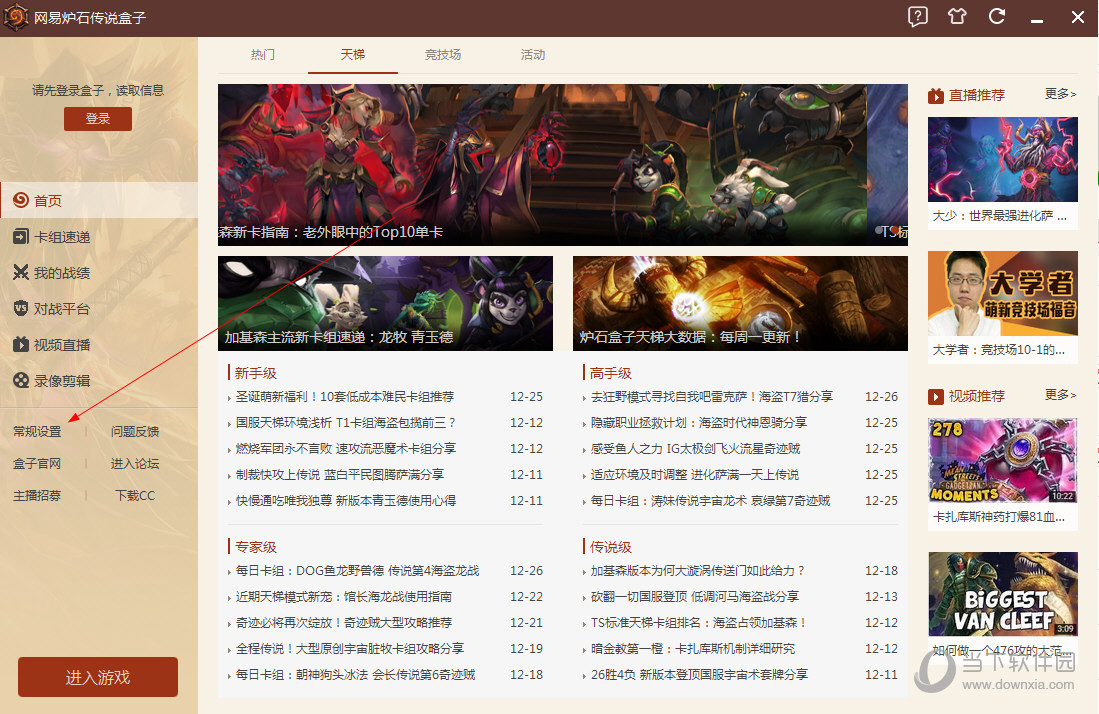Open the 活动 events tab
Viewport: 1099px width, 714px height.
(533, 55)
